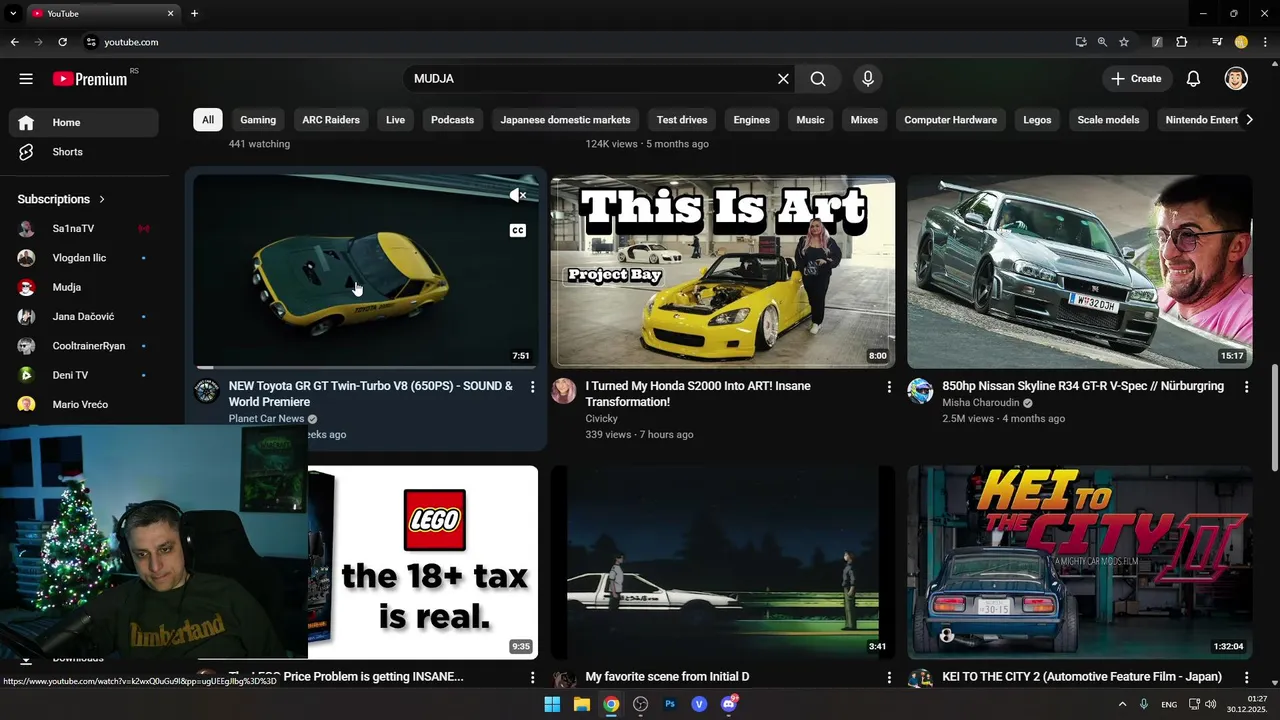Open Mario Vrećo channel subscription
This screenshot has height=720, width=1280.
pos(84,405)
